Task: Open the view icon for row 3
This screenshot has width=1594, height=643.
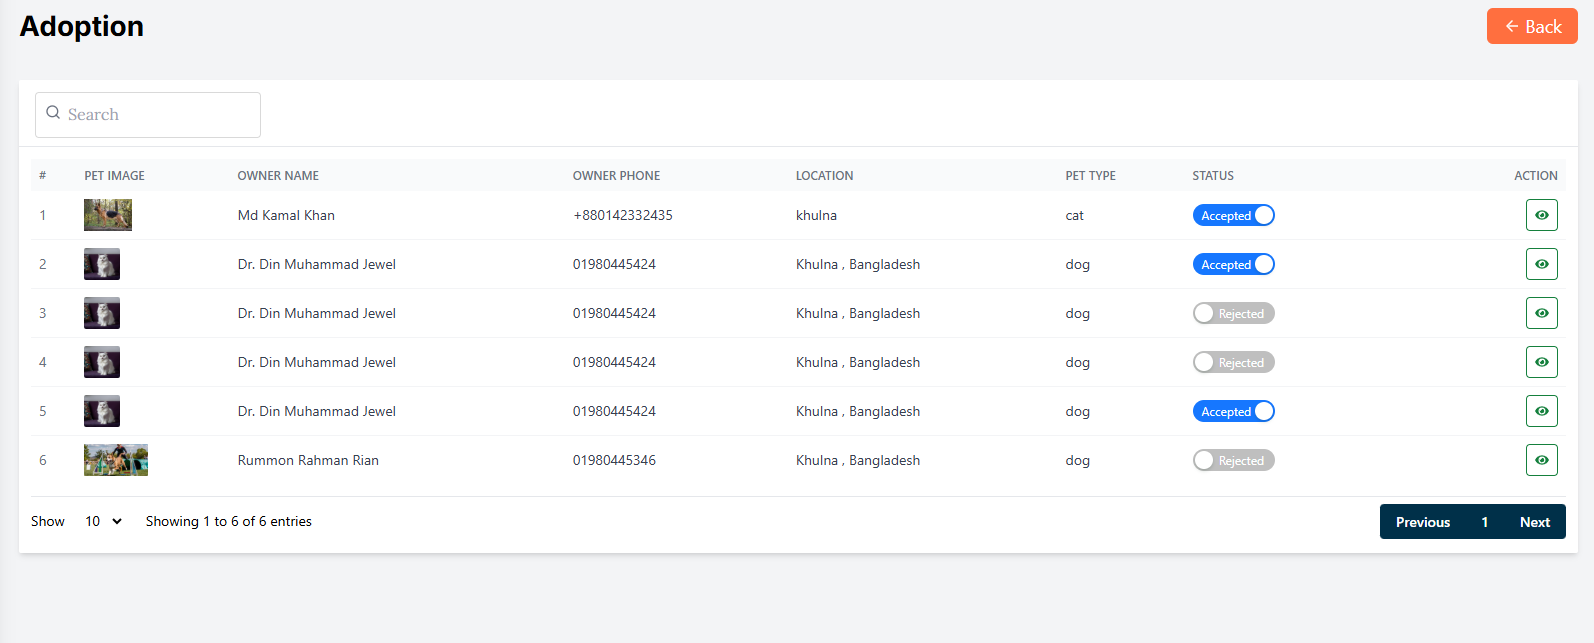Action: point(1541,313)
